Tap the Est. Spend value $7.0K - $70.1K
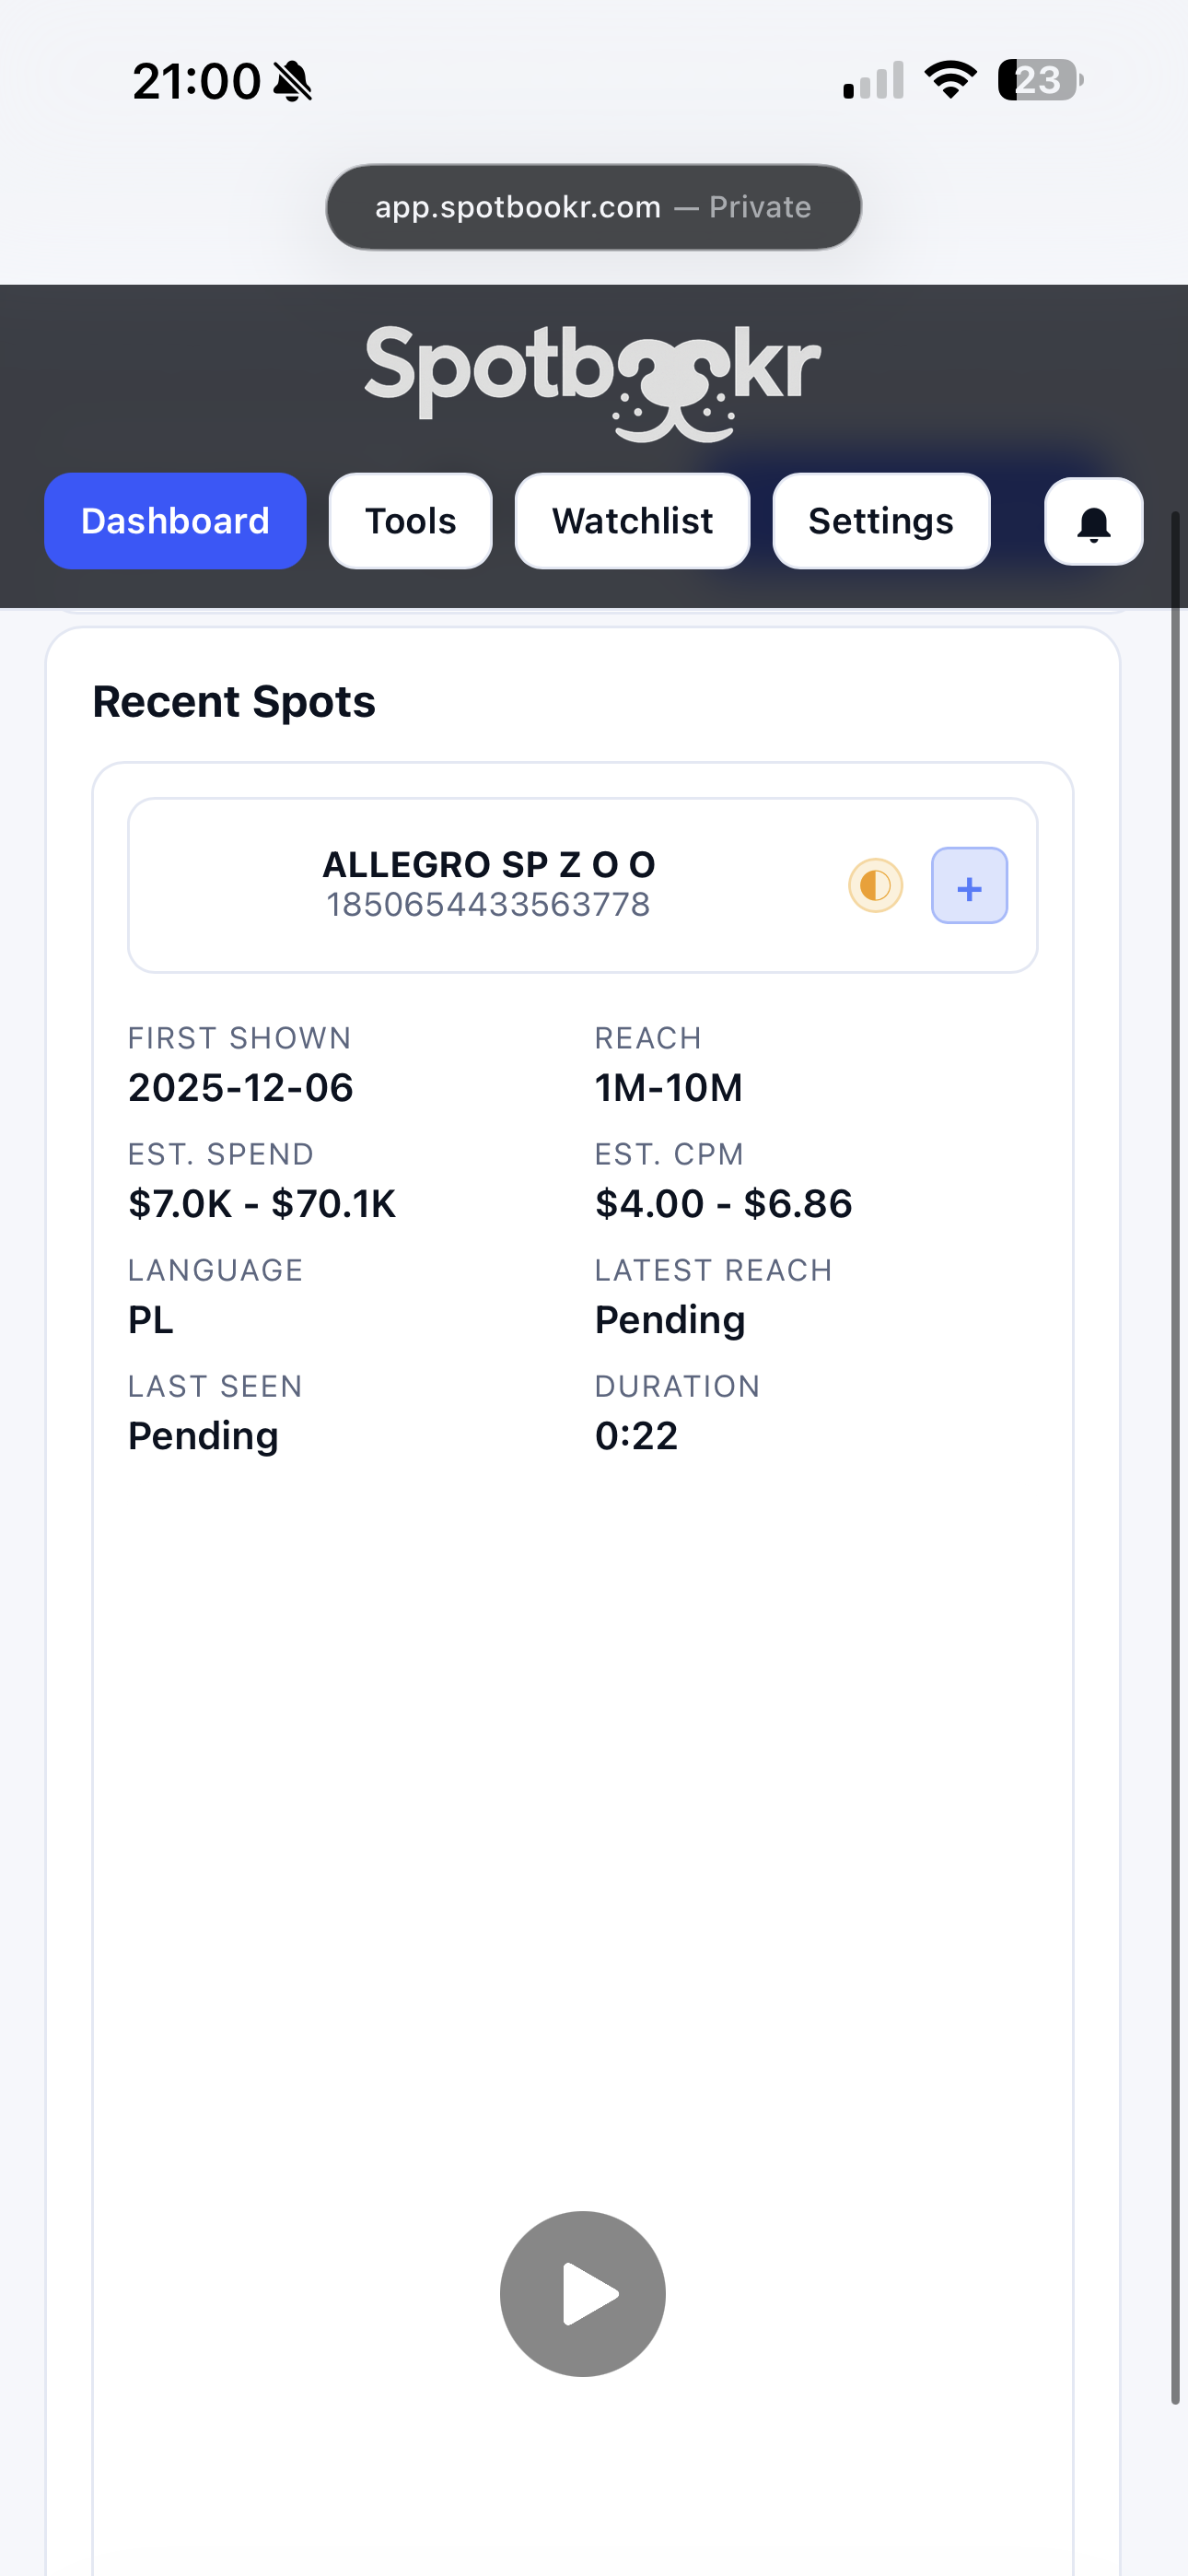 tap(262, 1204)
